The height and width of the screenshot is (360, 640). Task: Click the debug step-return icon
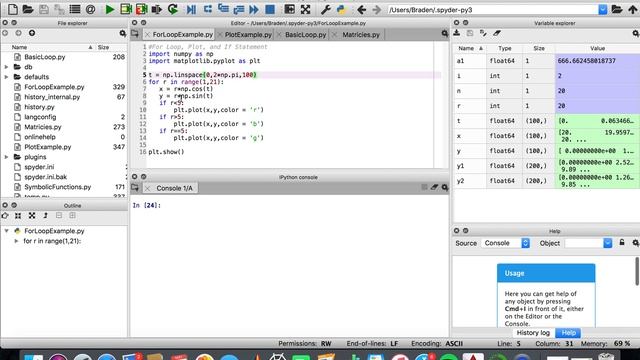(x=238, y=9)
